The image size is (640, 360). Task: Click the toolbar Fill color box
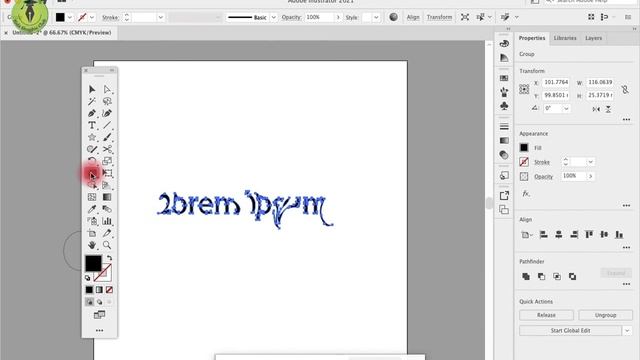93,263
